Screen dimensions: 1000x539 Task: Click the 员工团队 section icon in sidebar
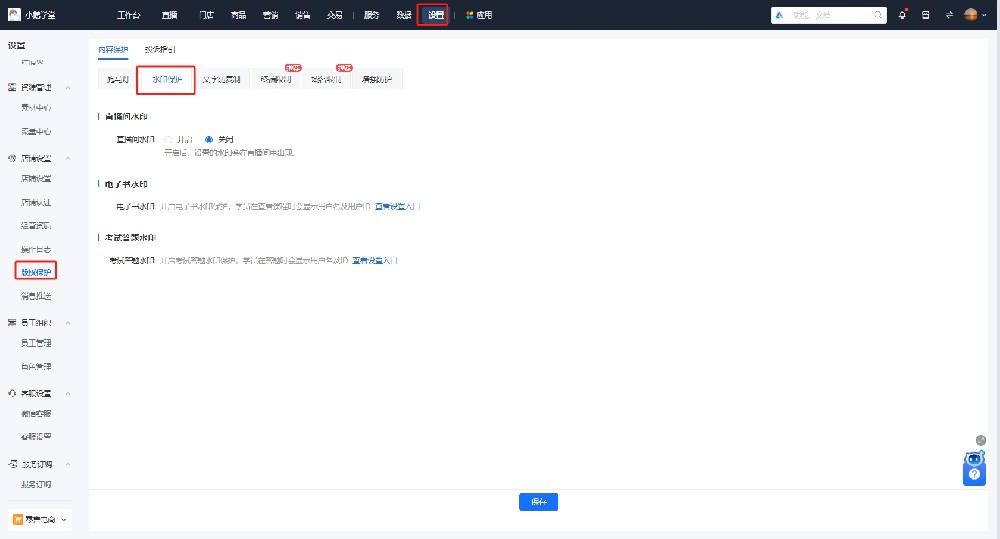pyautogui.click(x=11, y=323)
